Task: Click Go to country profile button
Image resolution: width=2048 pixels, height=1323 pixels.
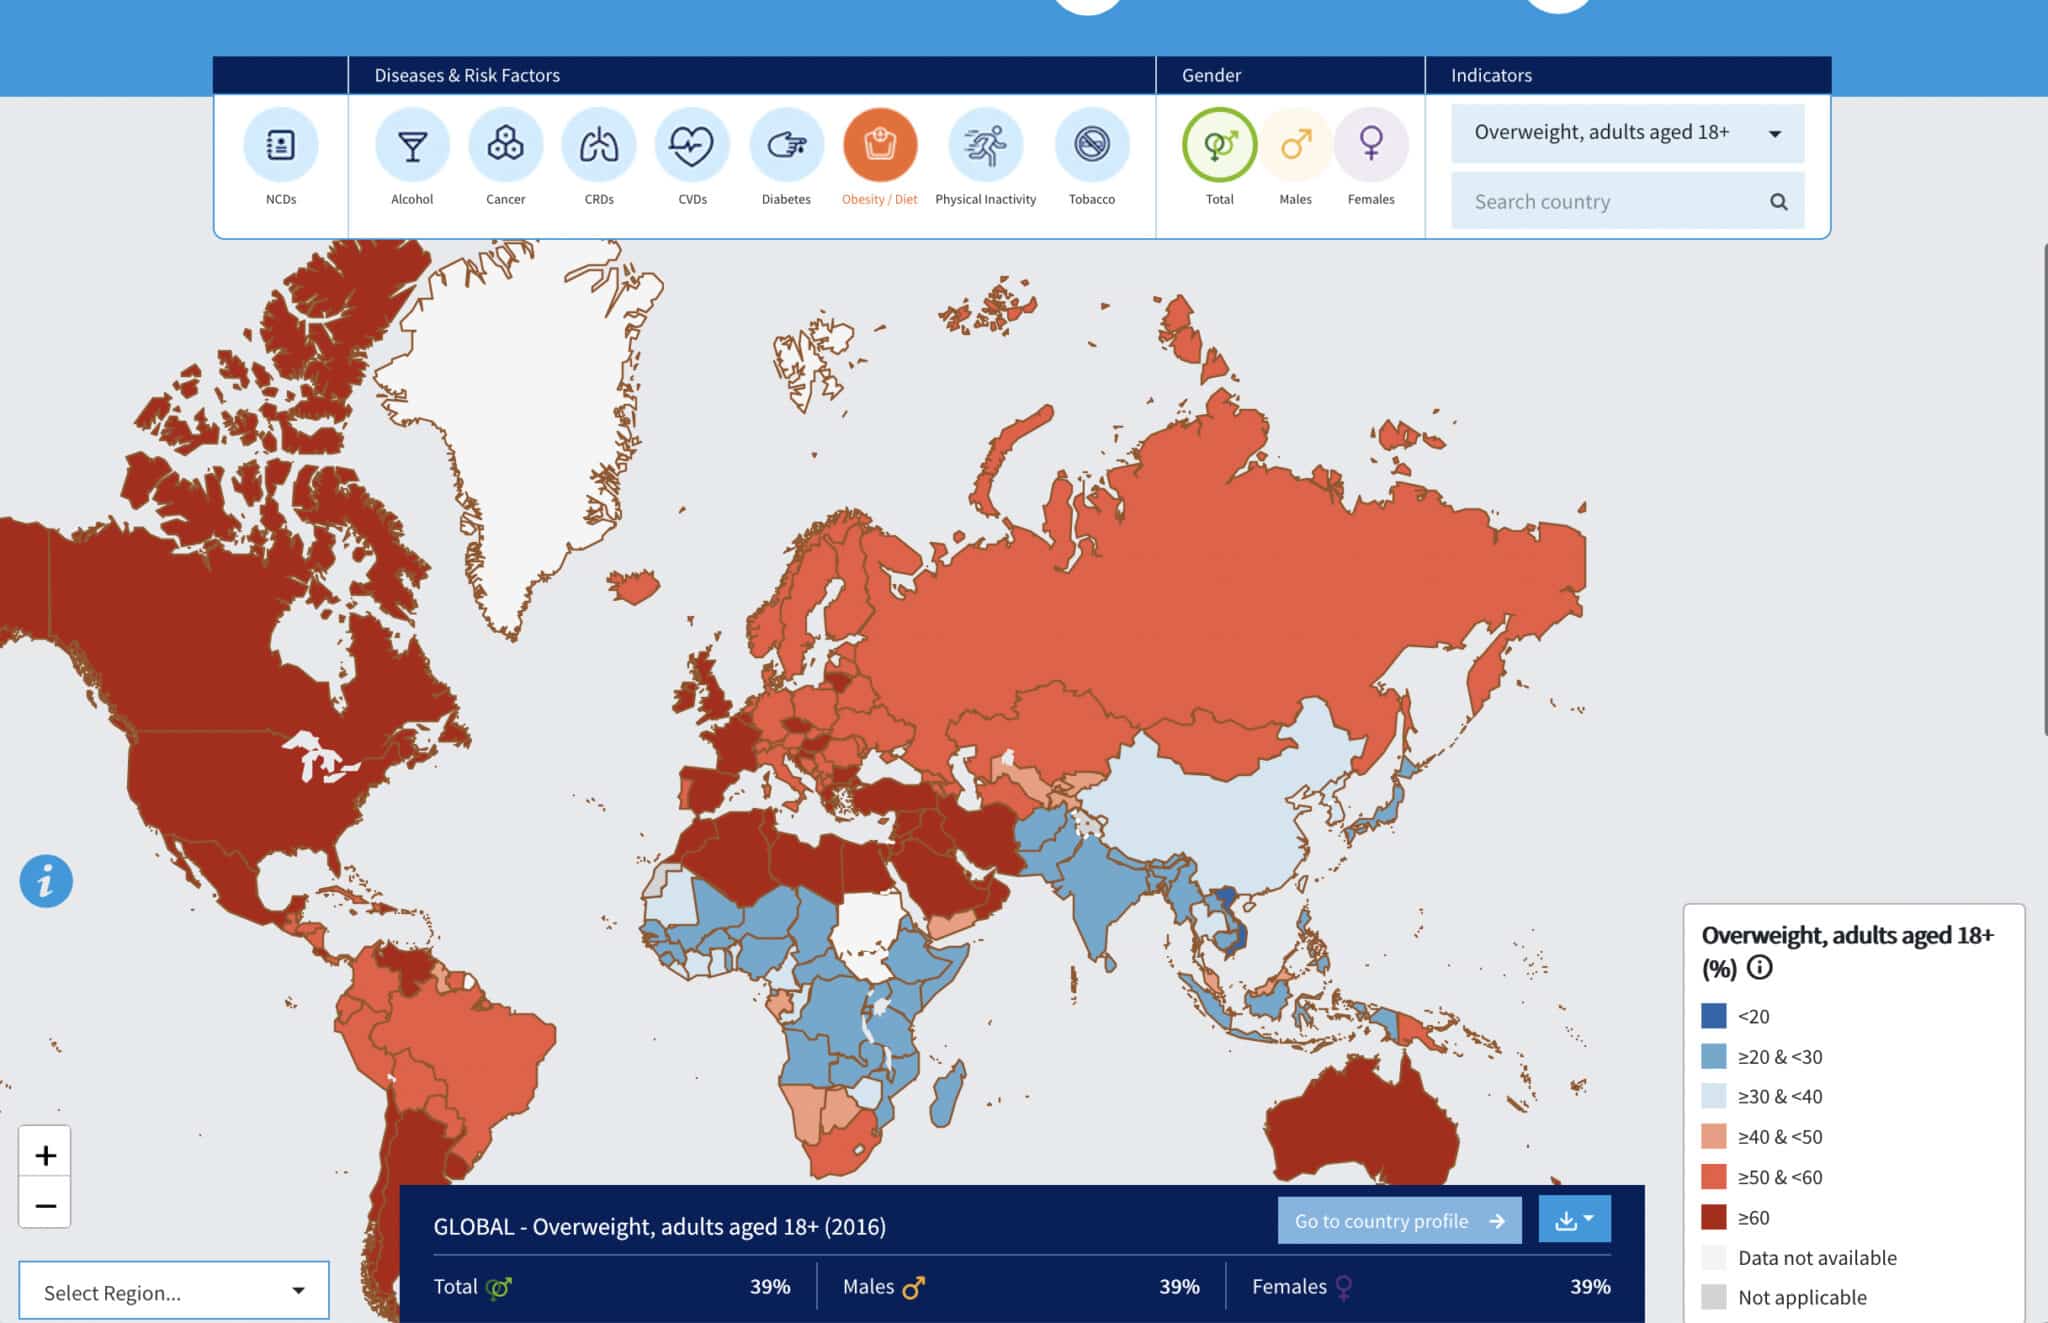Action: click(x=1399, y=1218)
